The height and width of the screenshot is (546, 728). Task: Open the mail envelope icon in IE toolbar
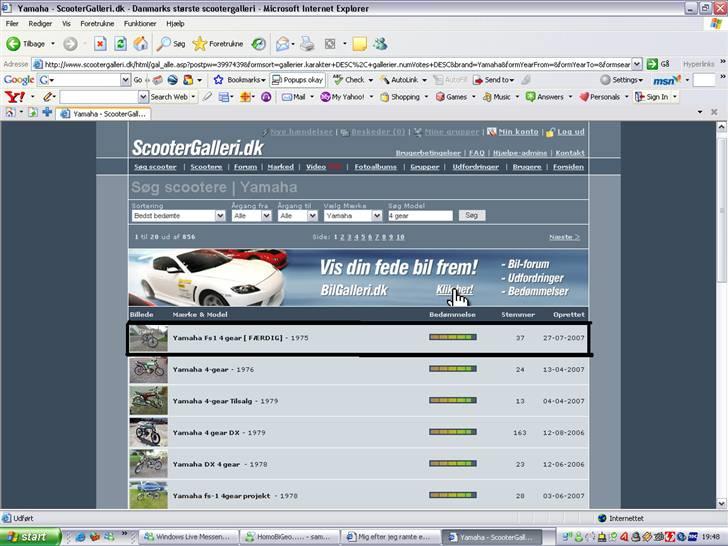[x=282, y=44]
